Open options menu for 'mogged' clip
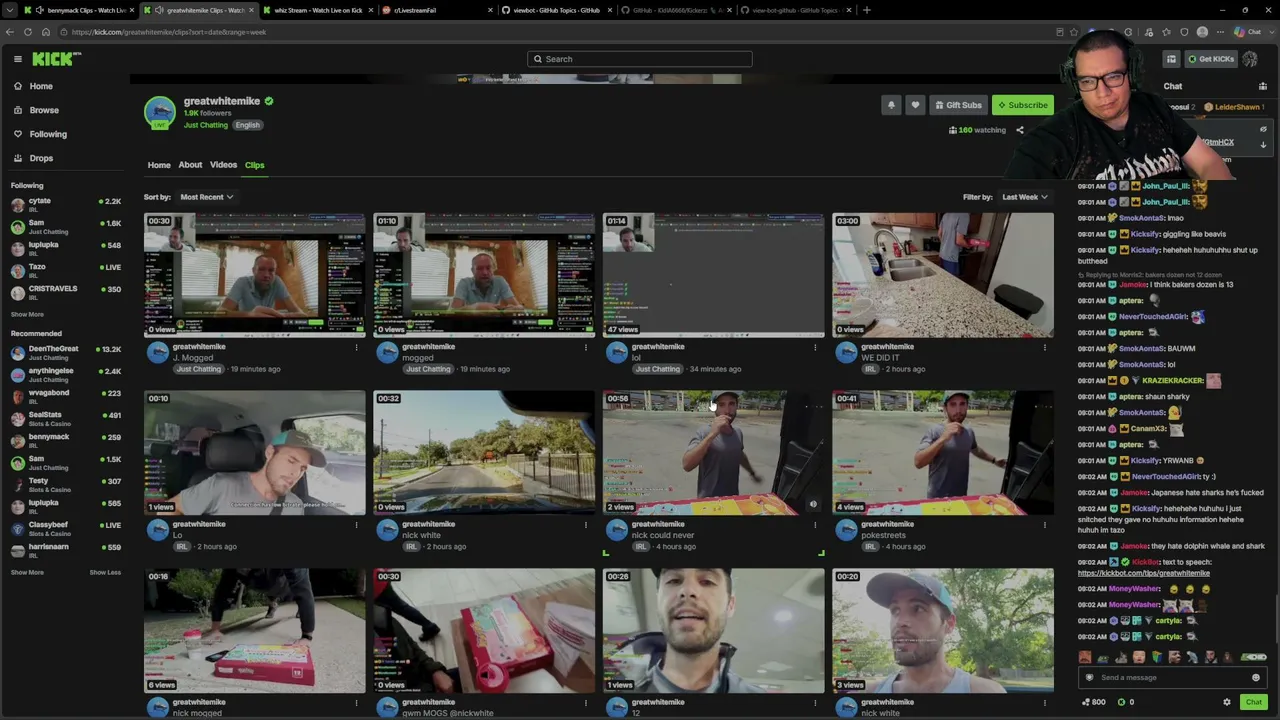 click(586, 347)
